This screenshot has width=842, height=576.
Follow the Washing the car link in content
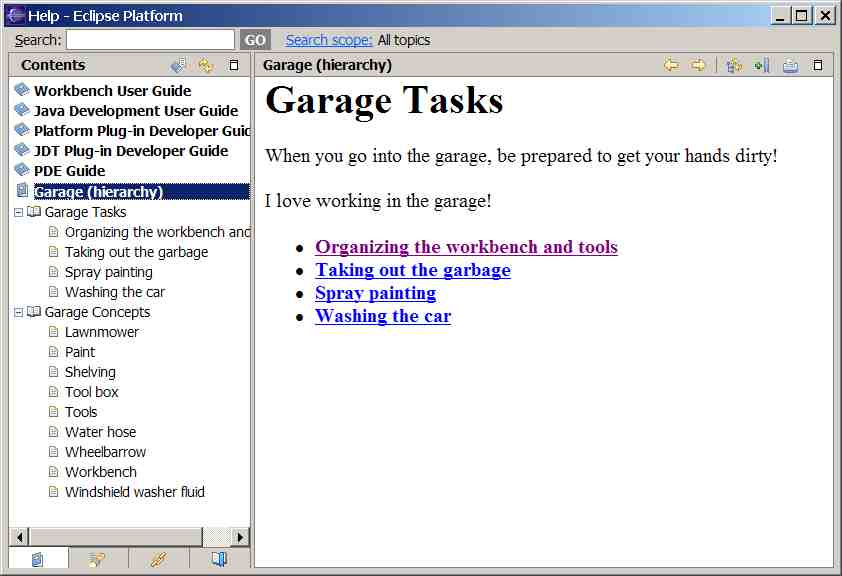[383, 316]
